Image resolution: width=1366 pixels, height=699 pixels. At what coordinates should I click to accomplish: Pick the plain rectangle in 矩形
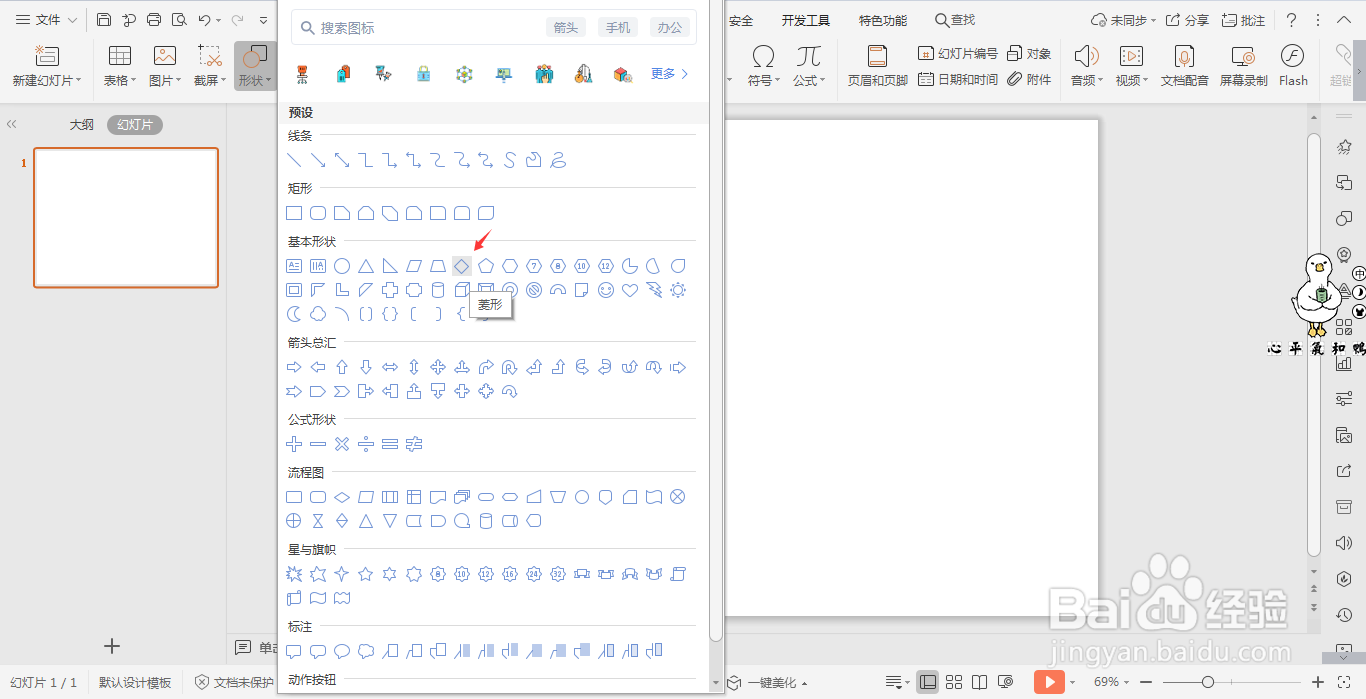[x=294, y=213]
